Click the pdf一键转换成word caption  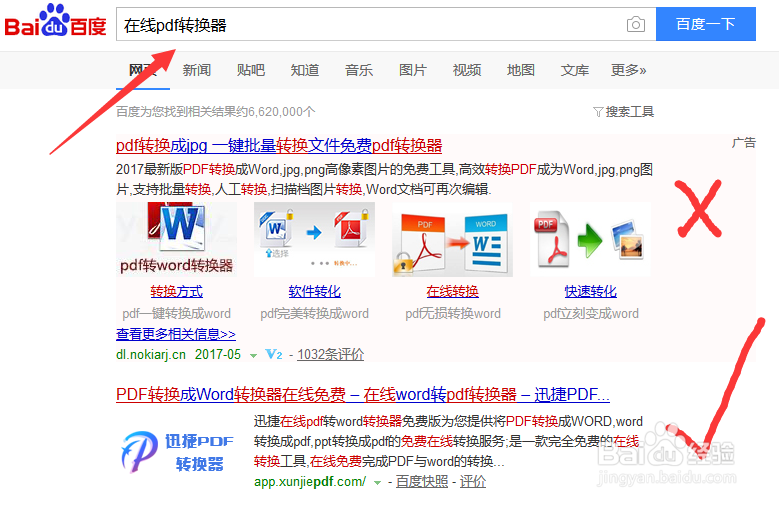[176, 314]
